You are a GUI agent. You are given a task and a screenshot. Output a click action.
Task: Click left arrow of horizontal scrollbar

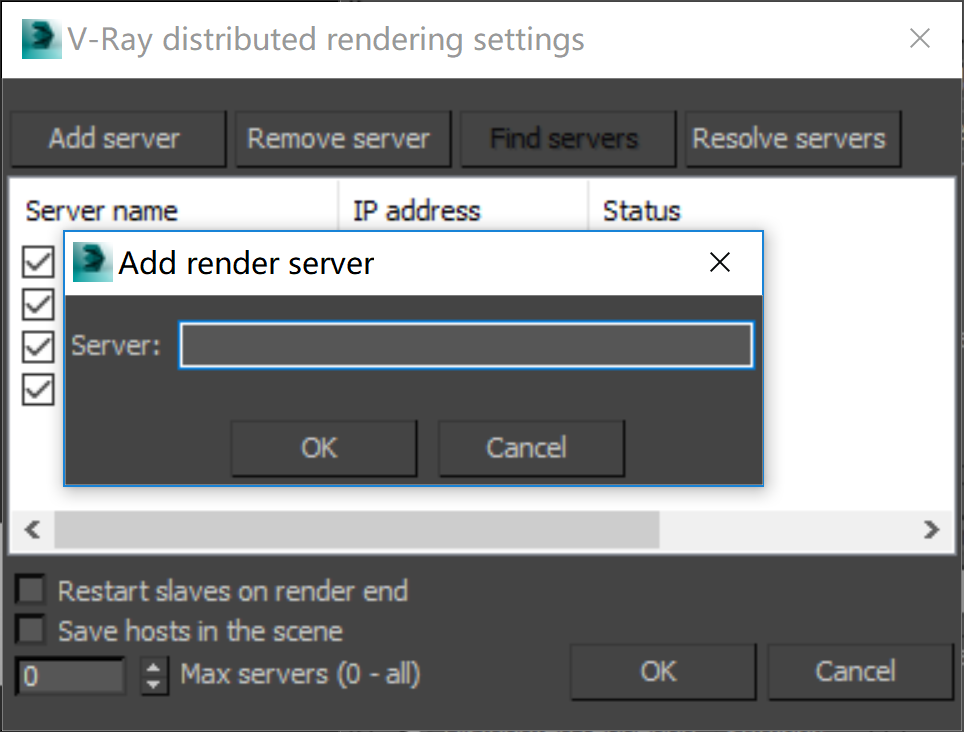click(32, 529)
